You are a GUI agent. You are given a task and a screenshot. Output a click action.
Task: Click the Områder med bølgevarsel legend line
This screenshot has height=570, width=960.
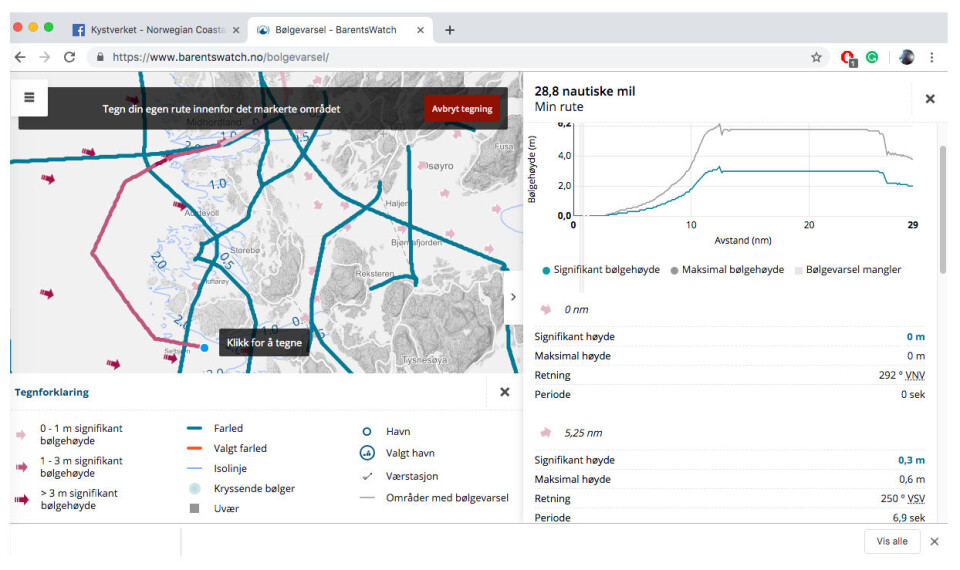(x=367, y=498)
